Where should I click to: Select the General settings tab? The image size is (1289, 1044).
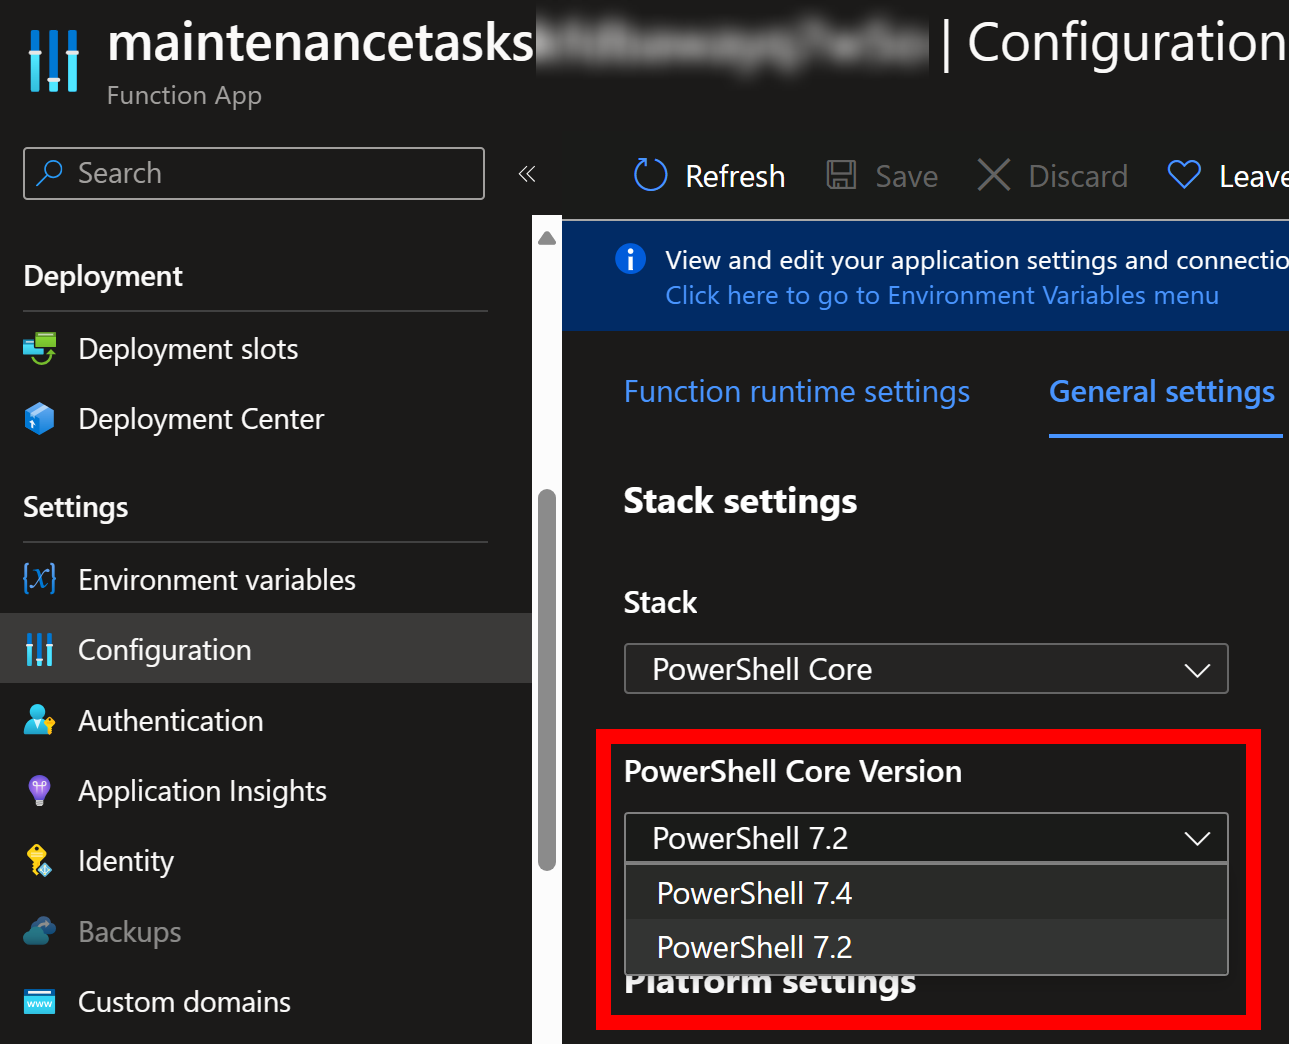1161,391
